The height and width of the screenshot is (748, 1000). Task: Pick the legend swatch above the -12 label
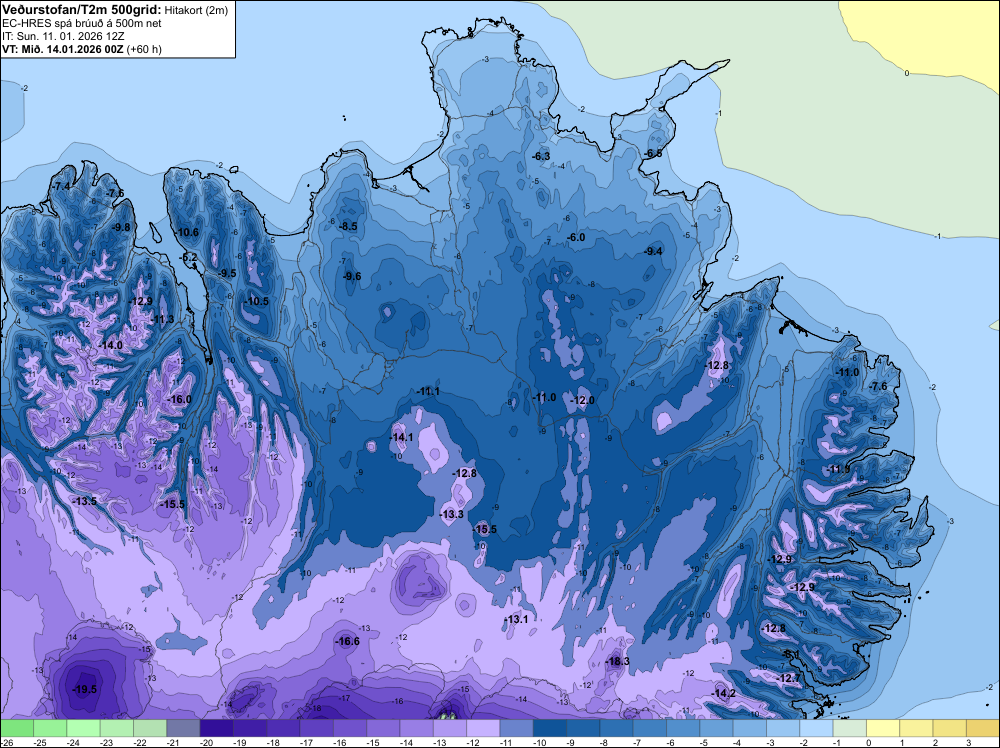(x=483, y=728)
